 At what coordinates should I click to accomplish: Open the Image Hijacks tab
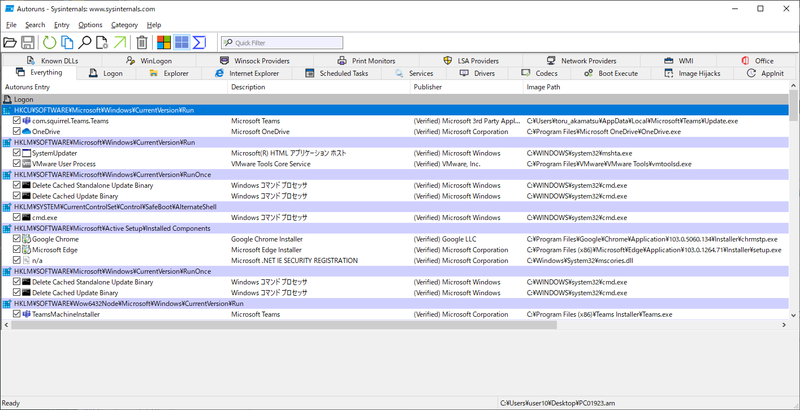[692, 73]
